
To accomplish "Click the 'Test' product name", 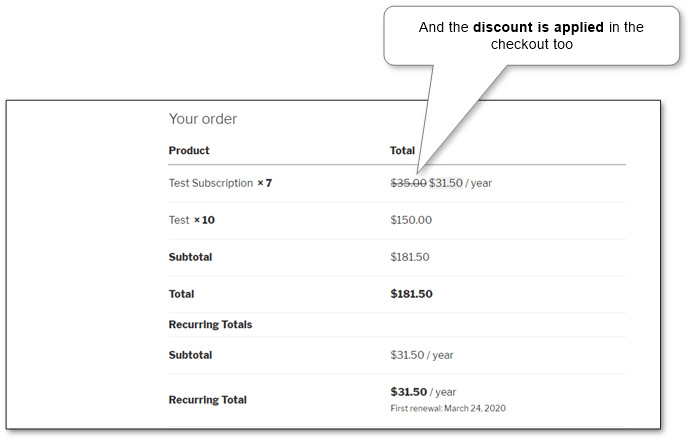I will pyautogui.click(x=179, y=220).
